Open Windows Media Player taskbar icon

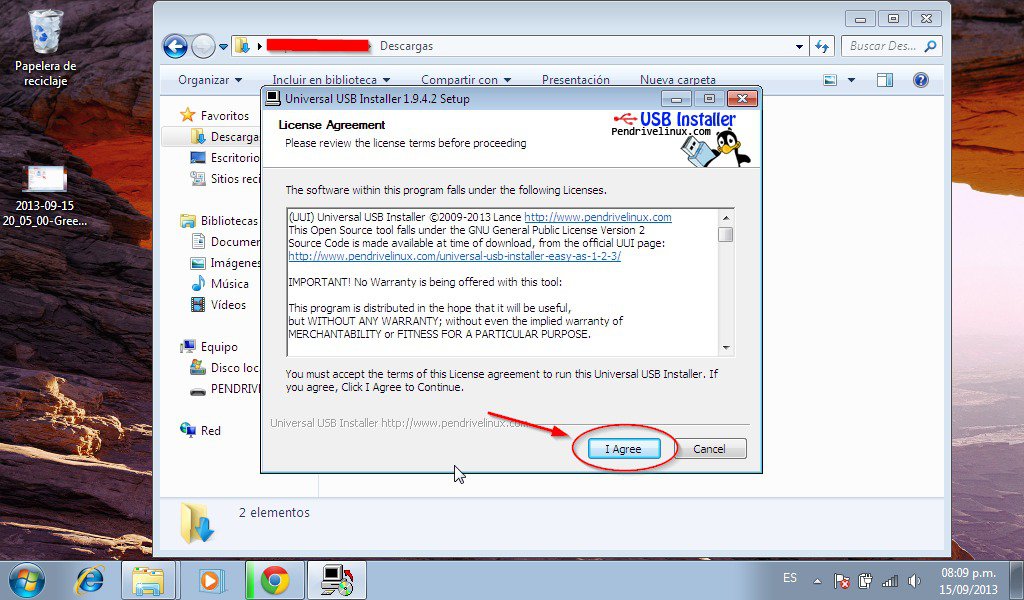click(211, 580)
